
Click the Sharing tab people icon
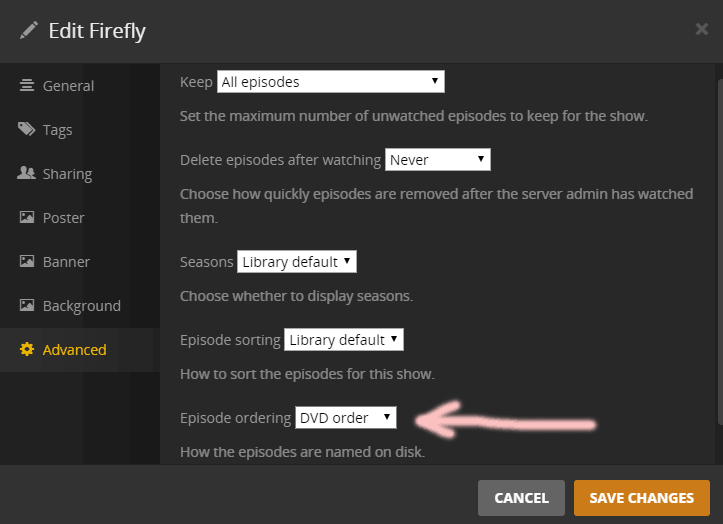point(27,174)
